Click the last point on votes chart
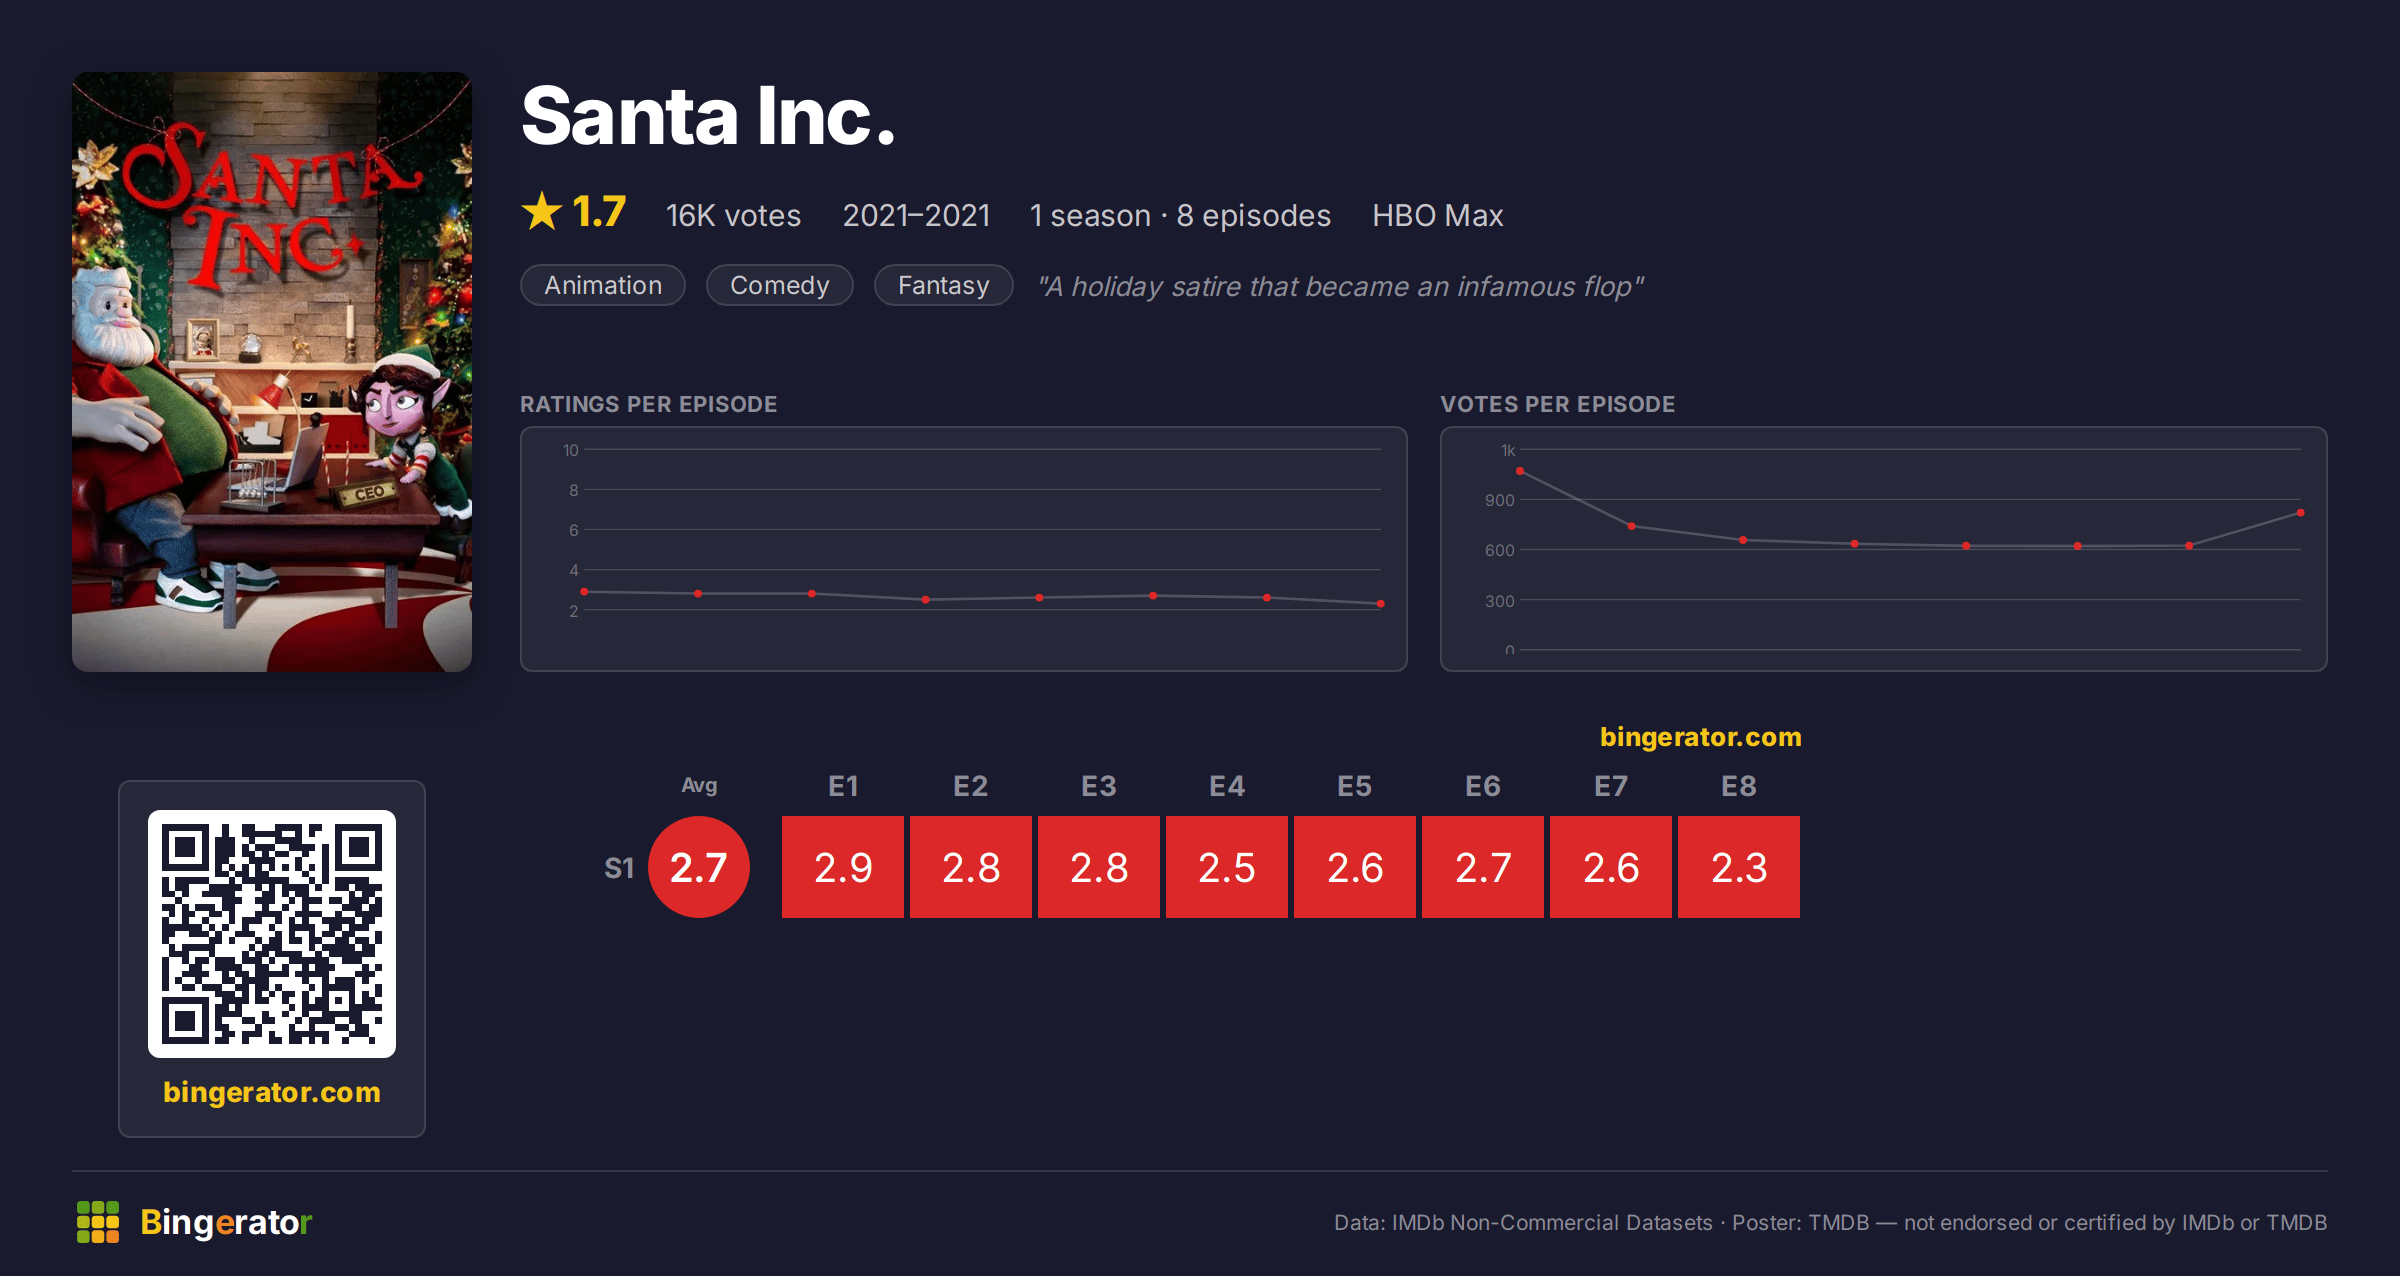Screen dimensions: 2400x1276 tap(2301, 513)
